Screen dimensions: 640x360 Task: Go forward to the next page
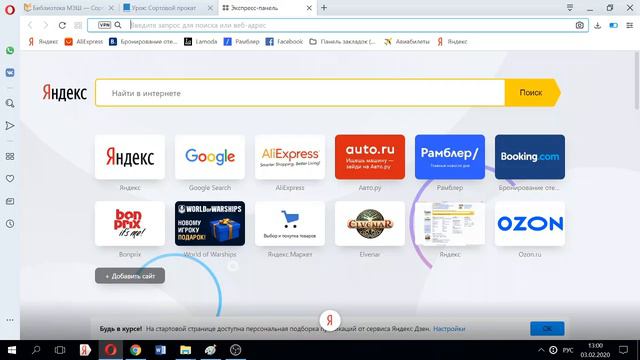point(45,25)
